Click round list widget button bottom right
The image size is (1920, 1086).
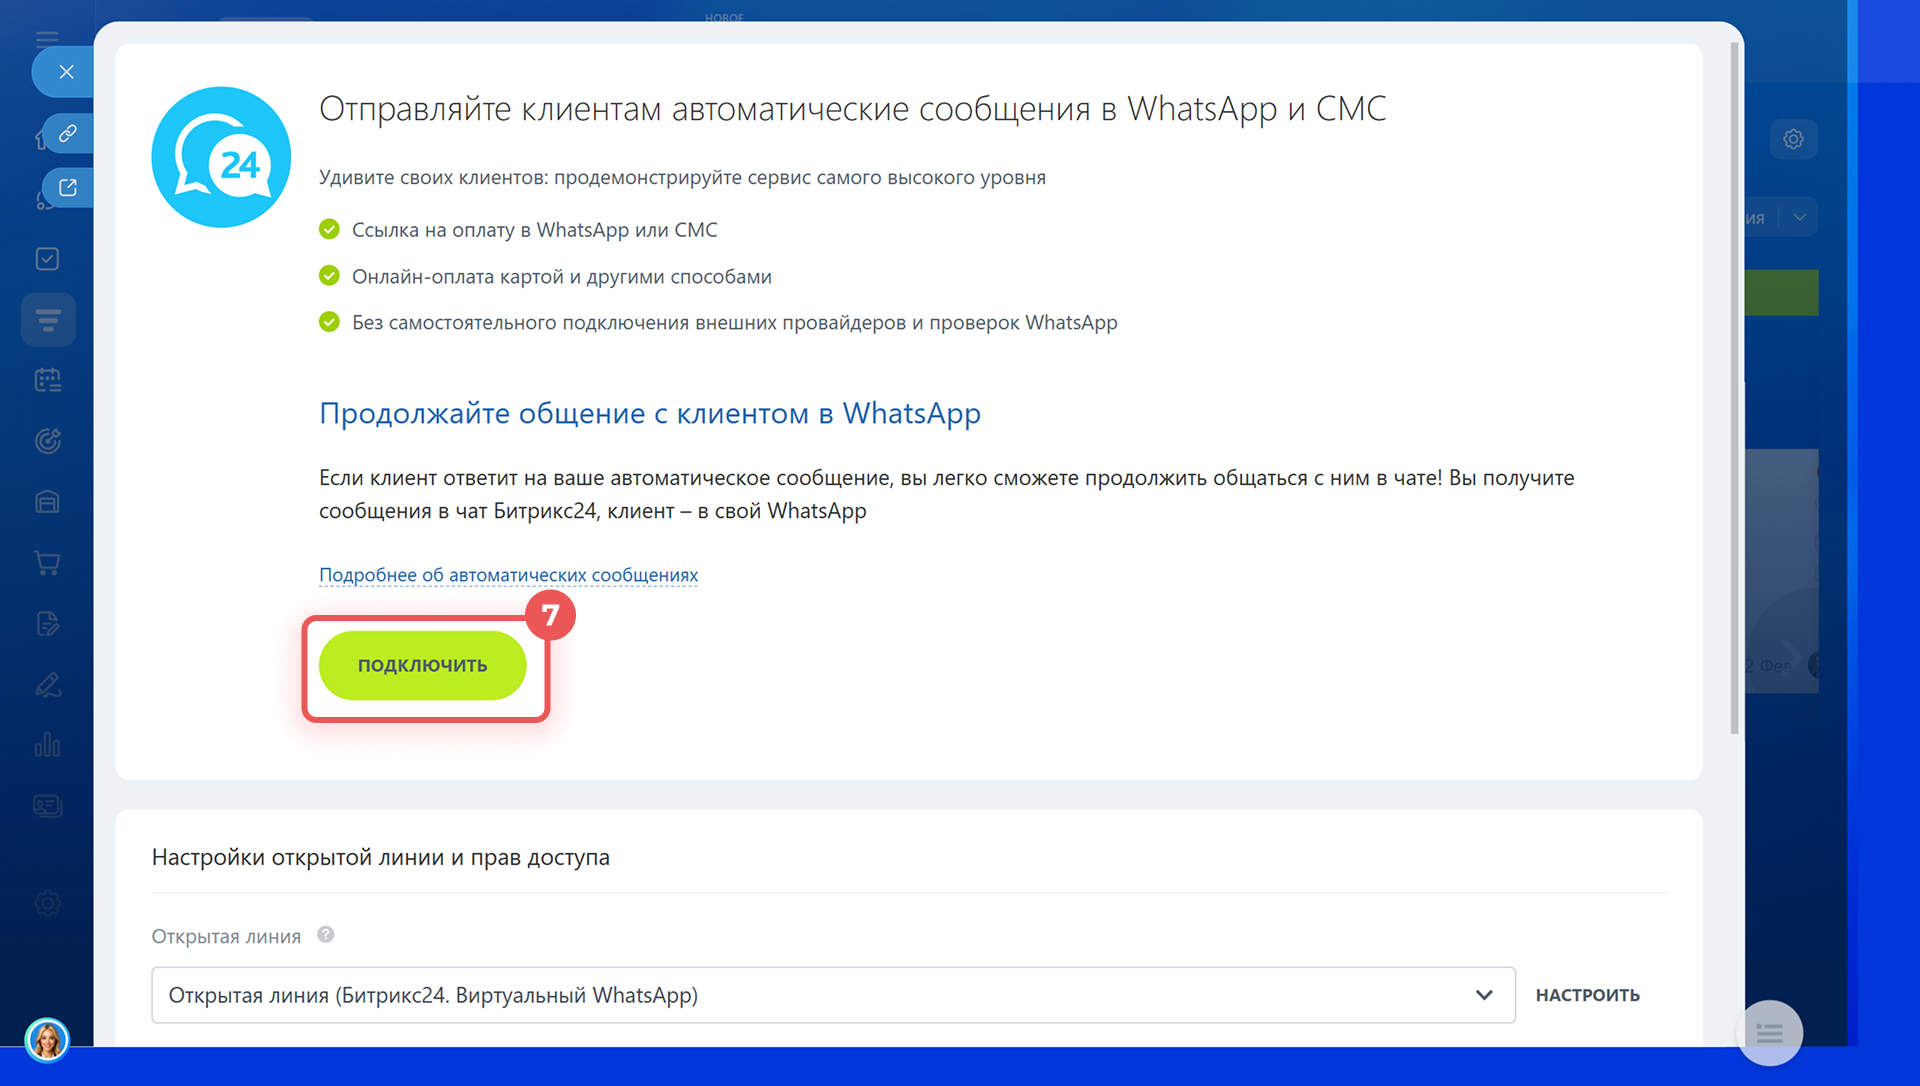point(1769,1033)
